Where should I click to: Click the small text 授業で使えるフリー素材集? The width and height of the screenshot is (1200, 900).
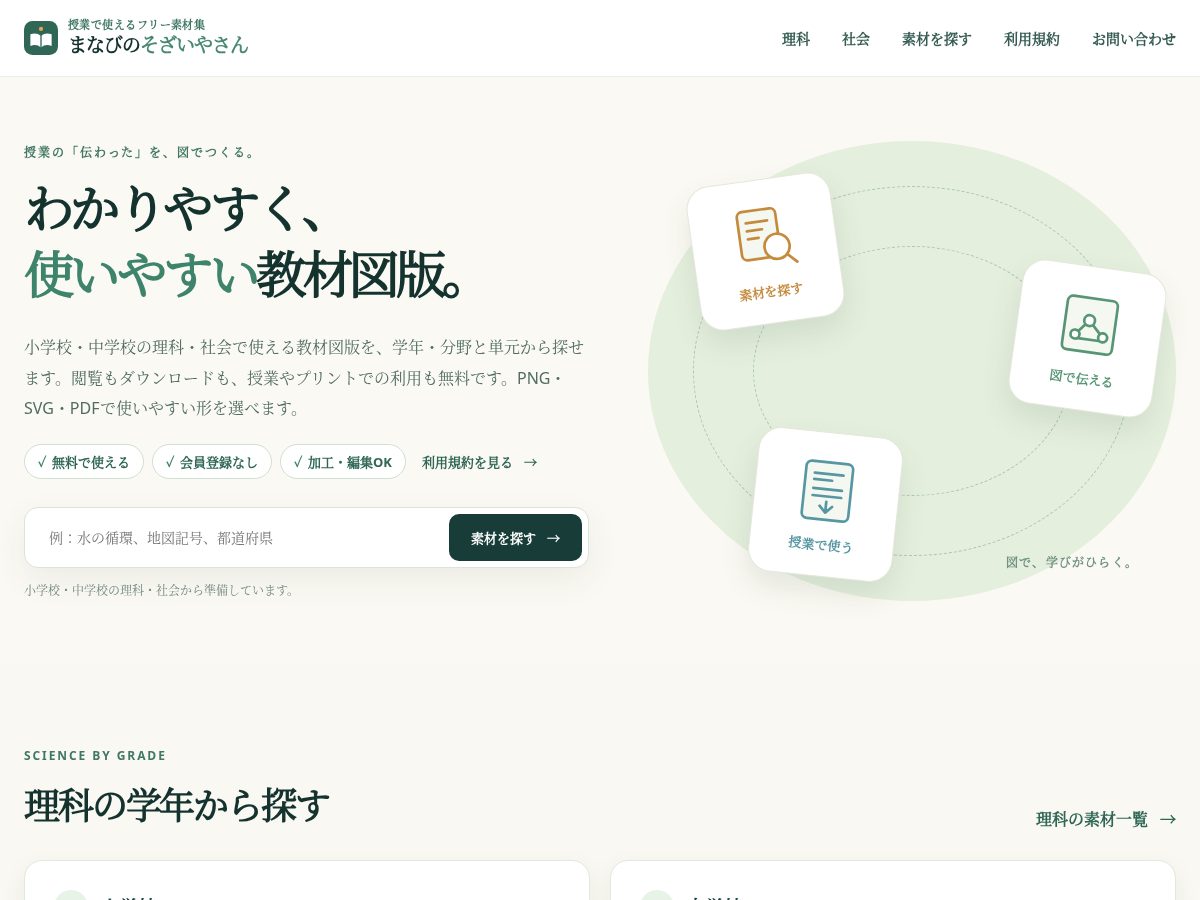pos(137,24)
